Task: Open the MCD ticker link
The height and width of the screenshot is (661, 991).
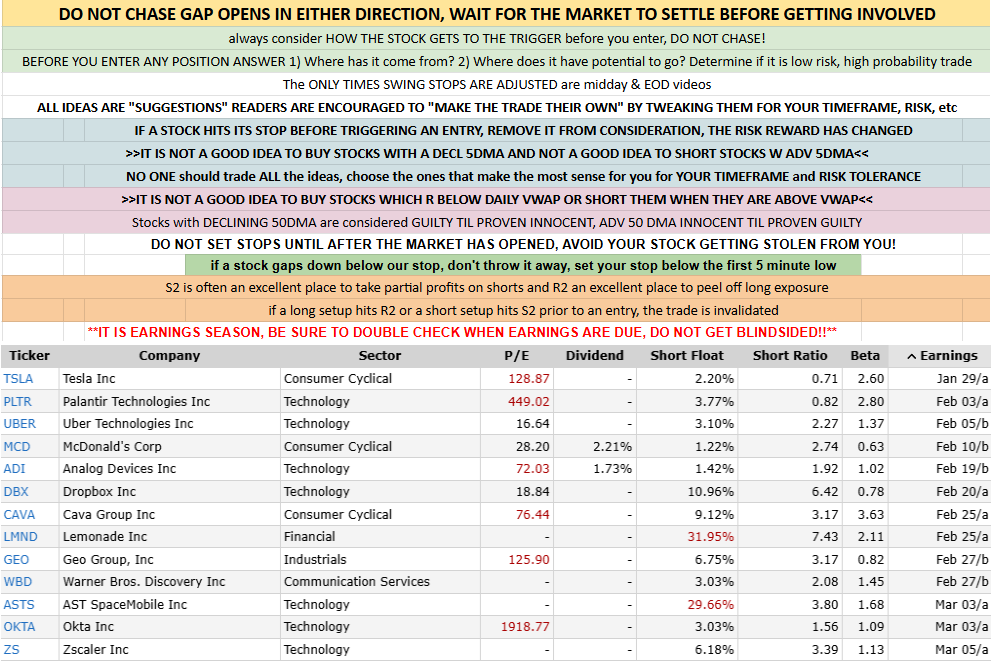Action: pos(17,446)
